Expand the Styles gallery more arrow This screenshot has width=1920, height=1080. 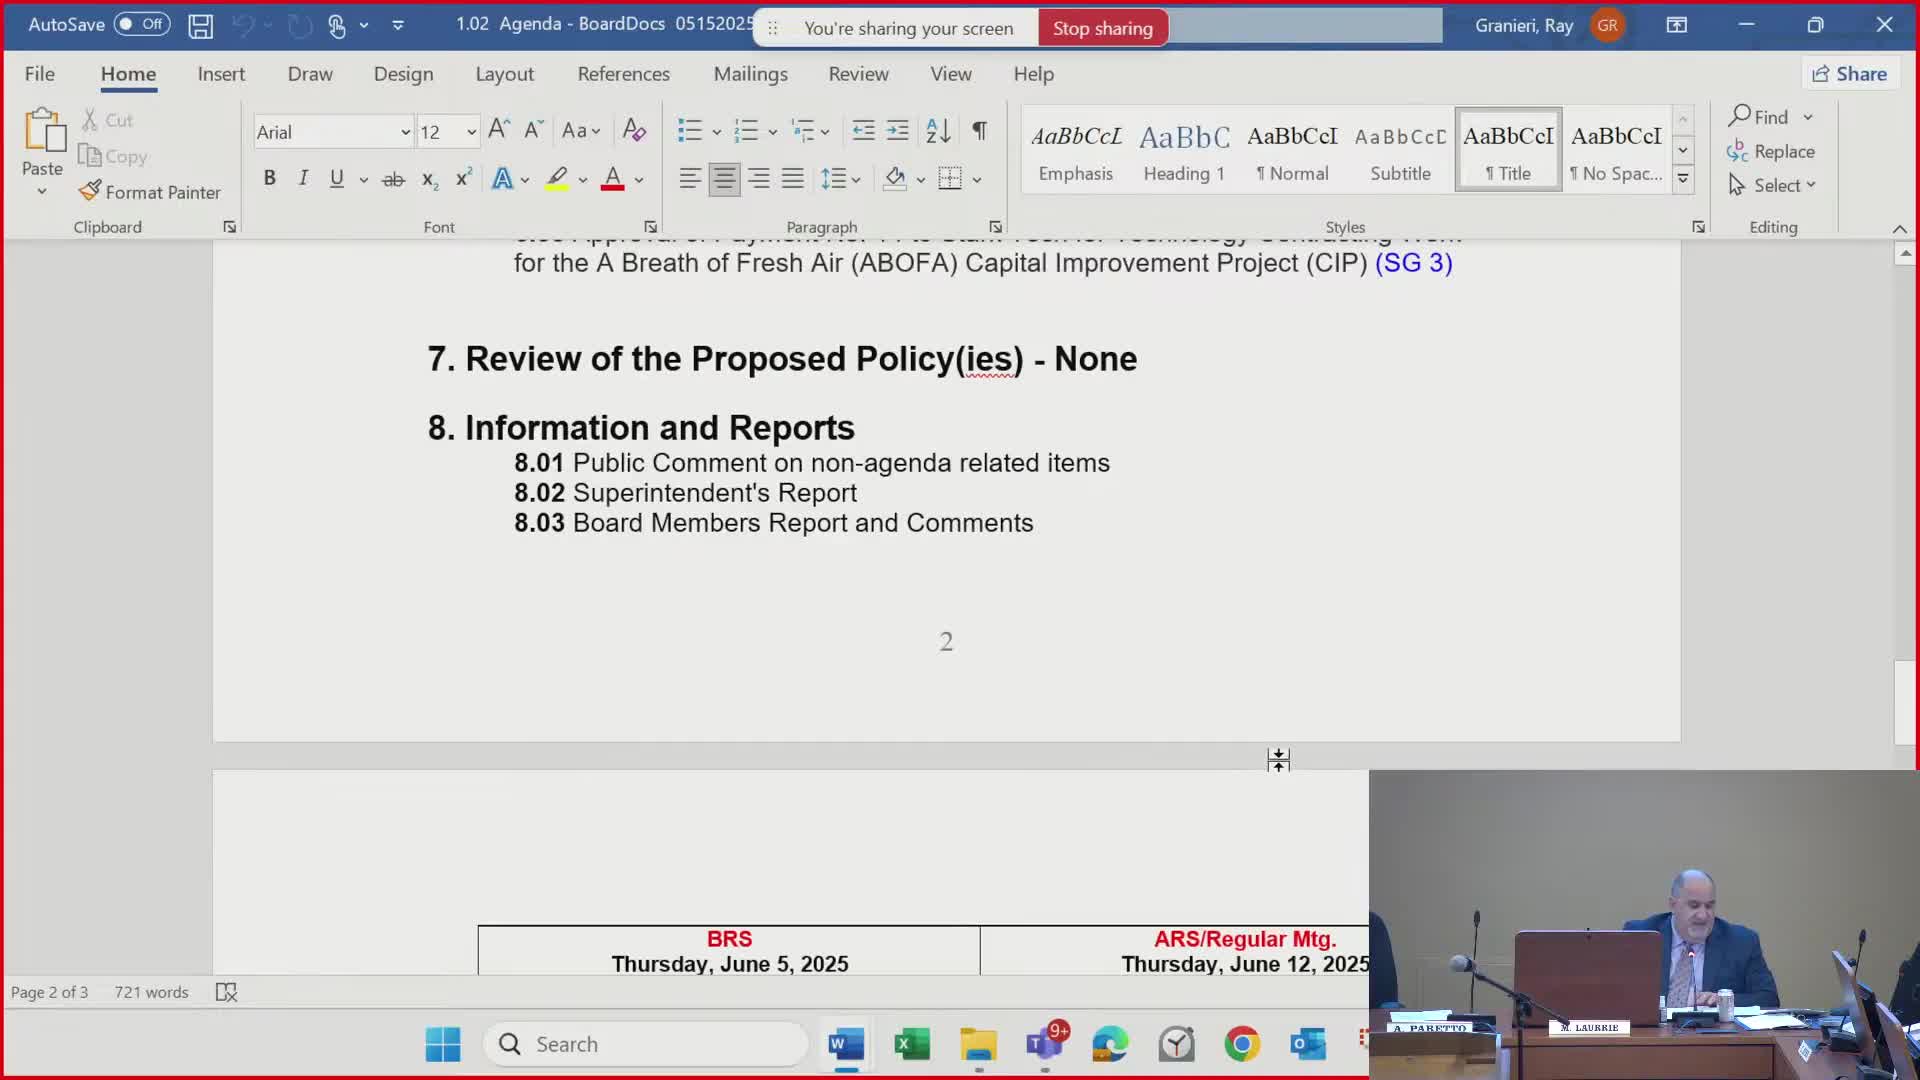point(1683,179)
